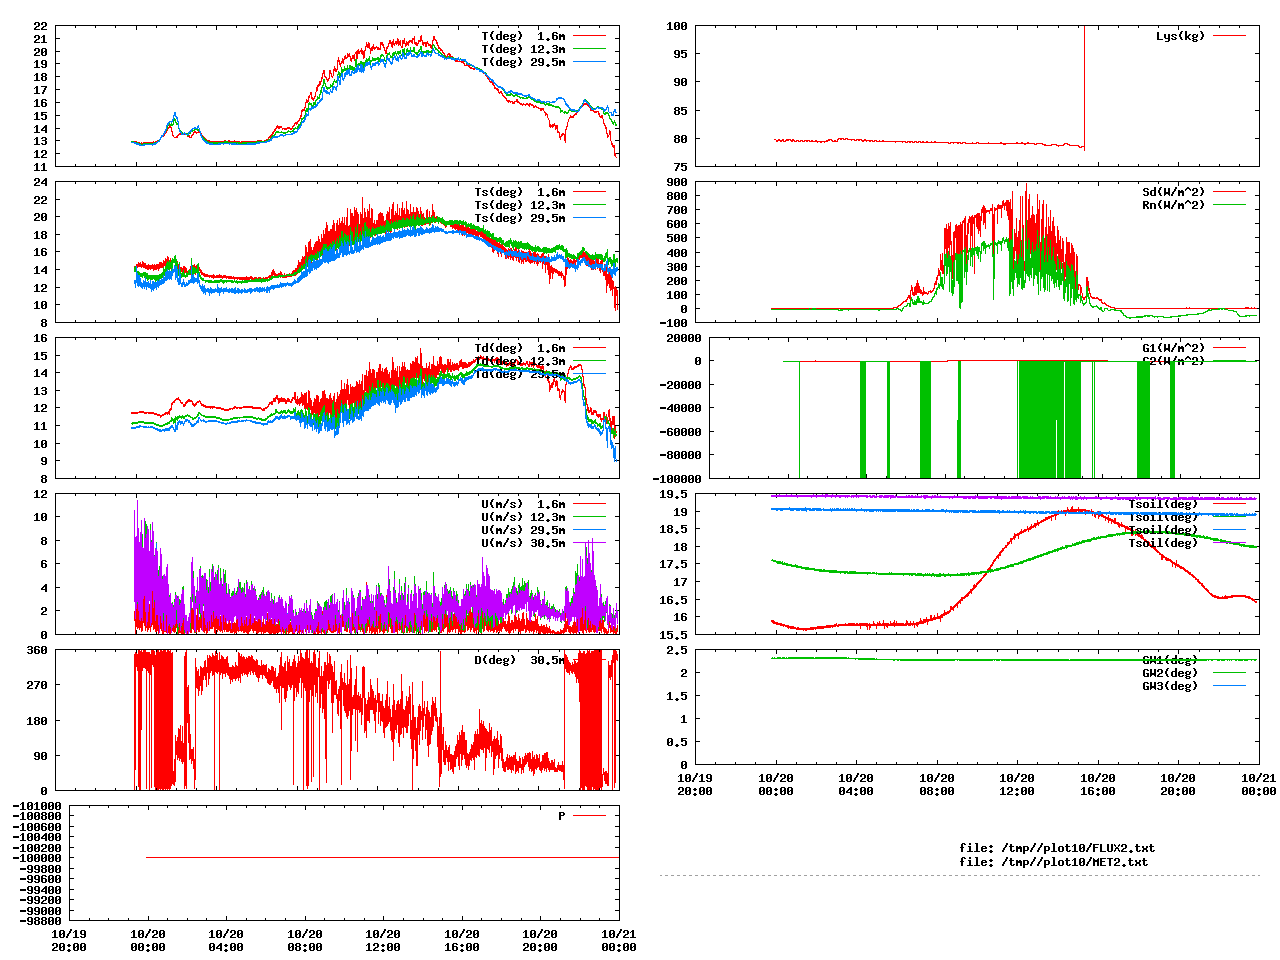Click the 'file: /tmp//plot10/FLUX2.txt' text
This screenshot has height=960, width=1280.
[1057, 848]
